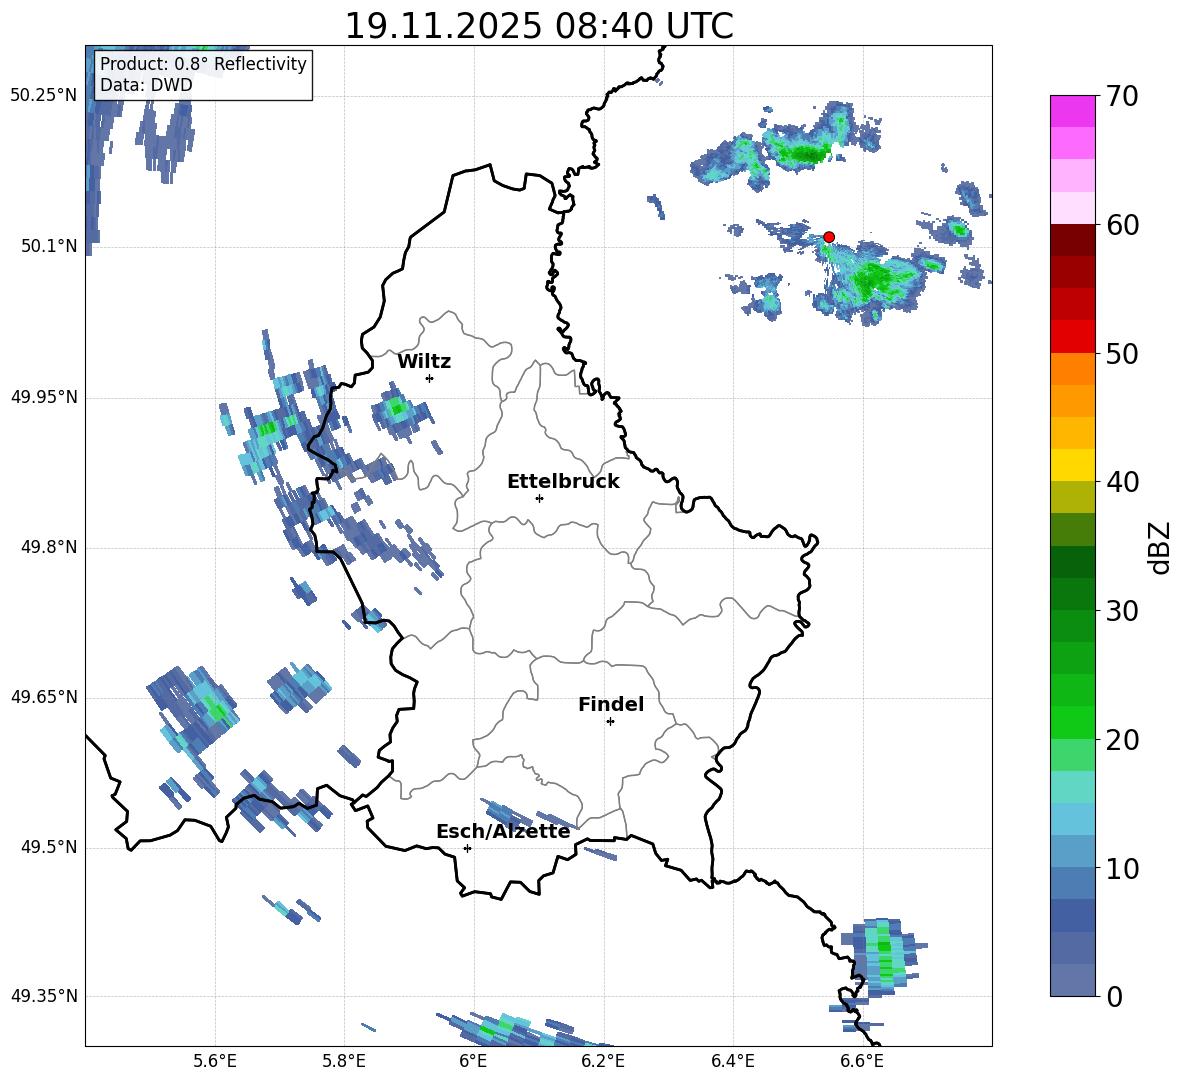1184x1081 pixels.
Task: Click the 70 tick on colorbar
Action: [x=1122, y=96]
